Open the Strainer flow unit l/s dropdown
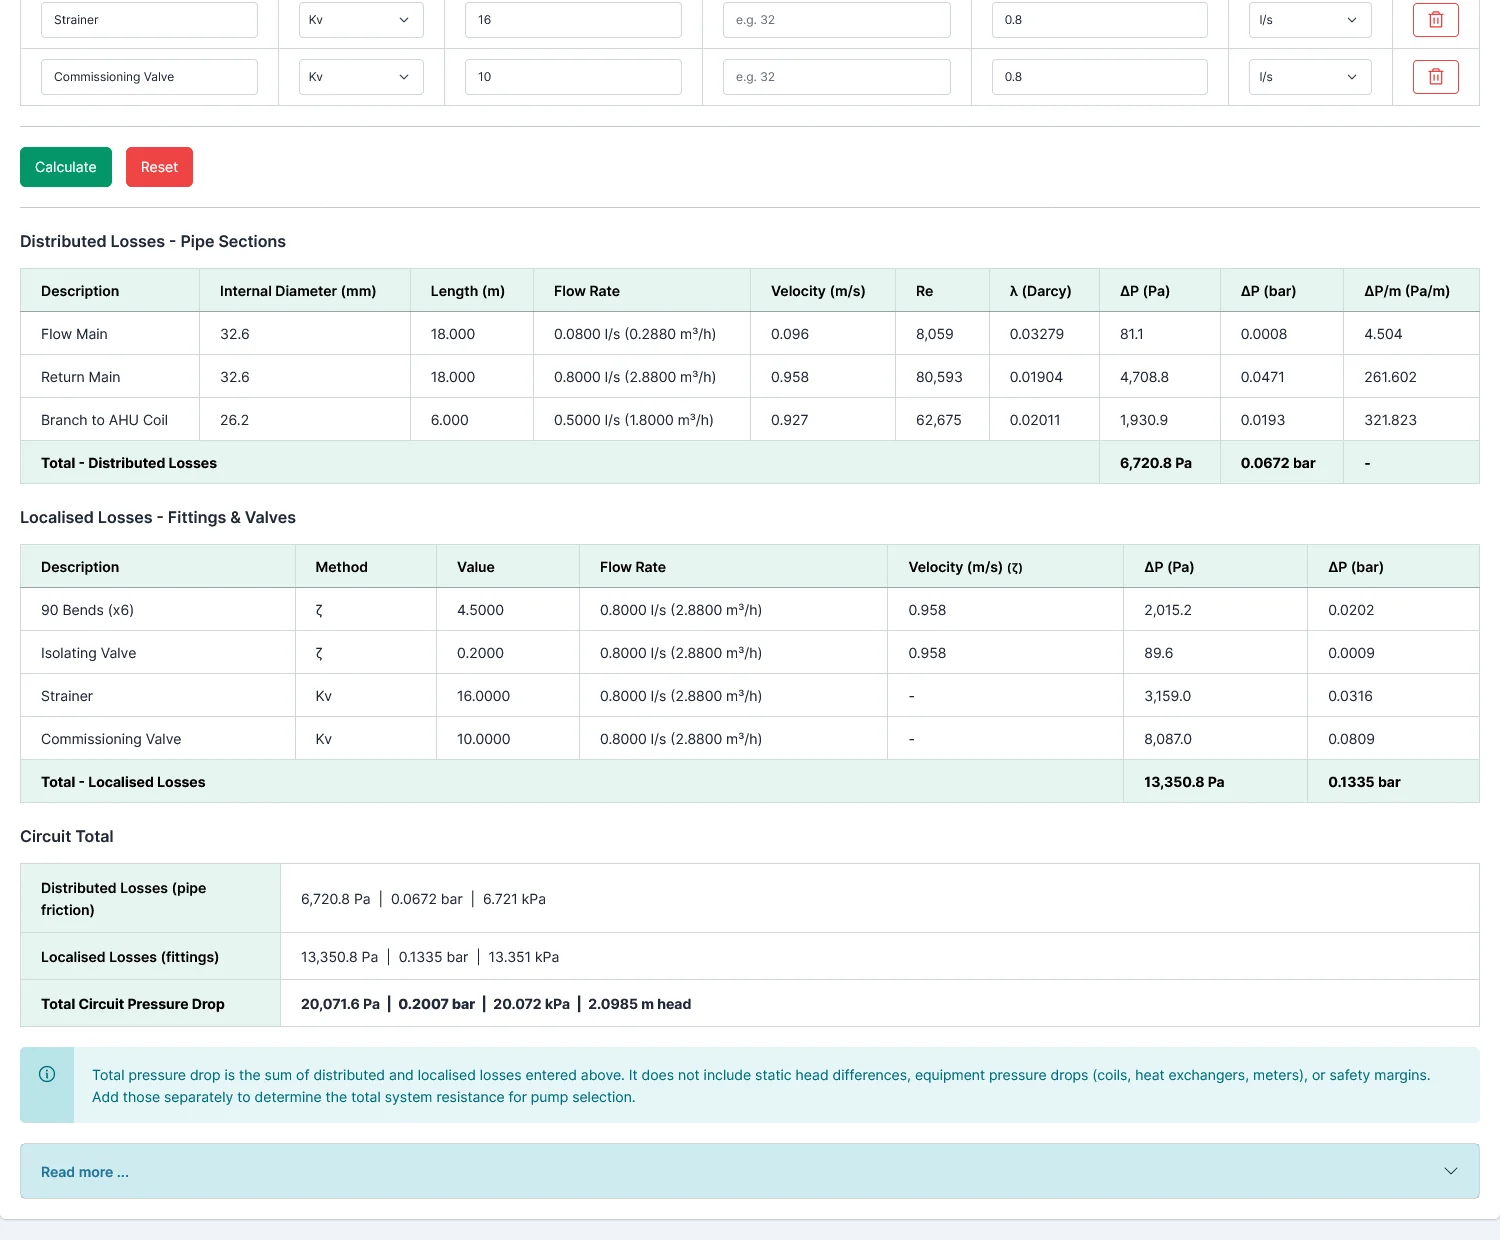 pos(1310,20)
